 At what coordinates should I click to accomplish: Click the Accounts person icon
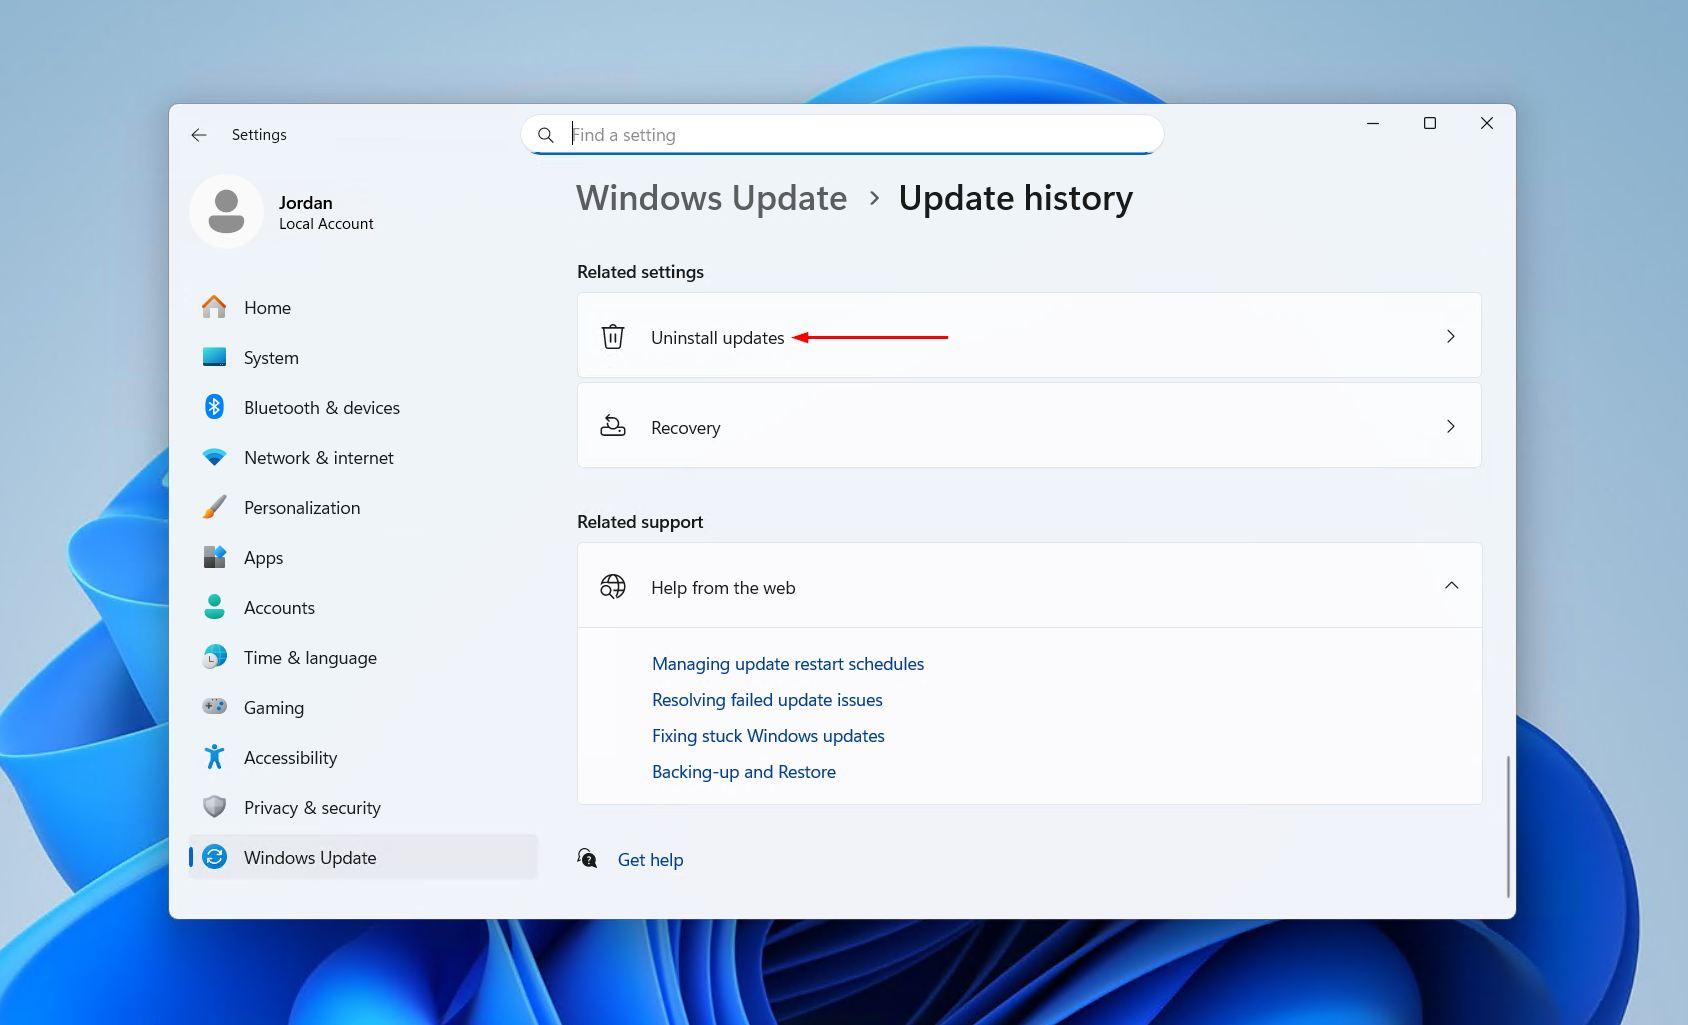point(214,607)
